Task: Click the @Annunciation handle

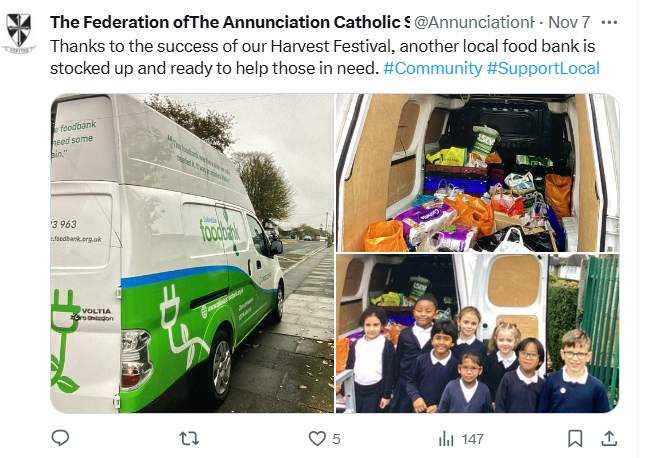Action: 475,22
